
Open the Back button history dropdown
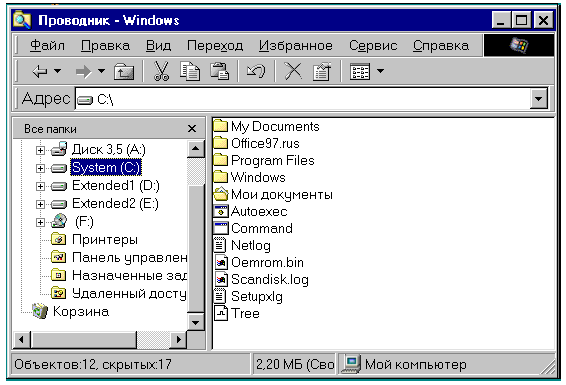coord(58,71)
